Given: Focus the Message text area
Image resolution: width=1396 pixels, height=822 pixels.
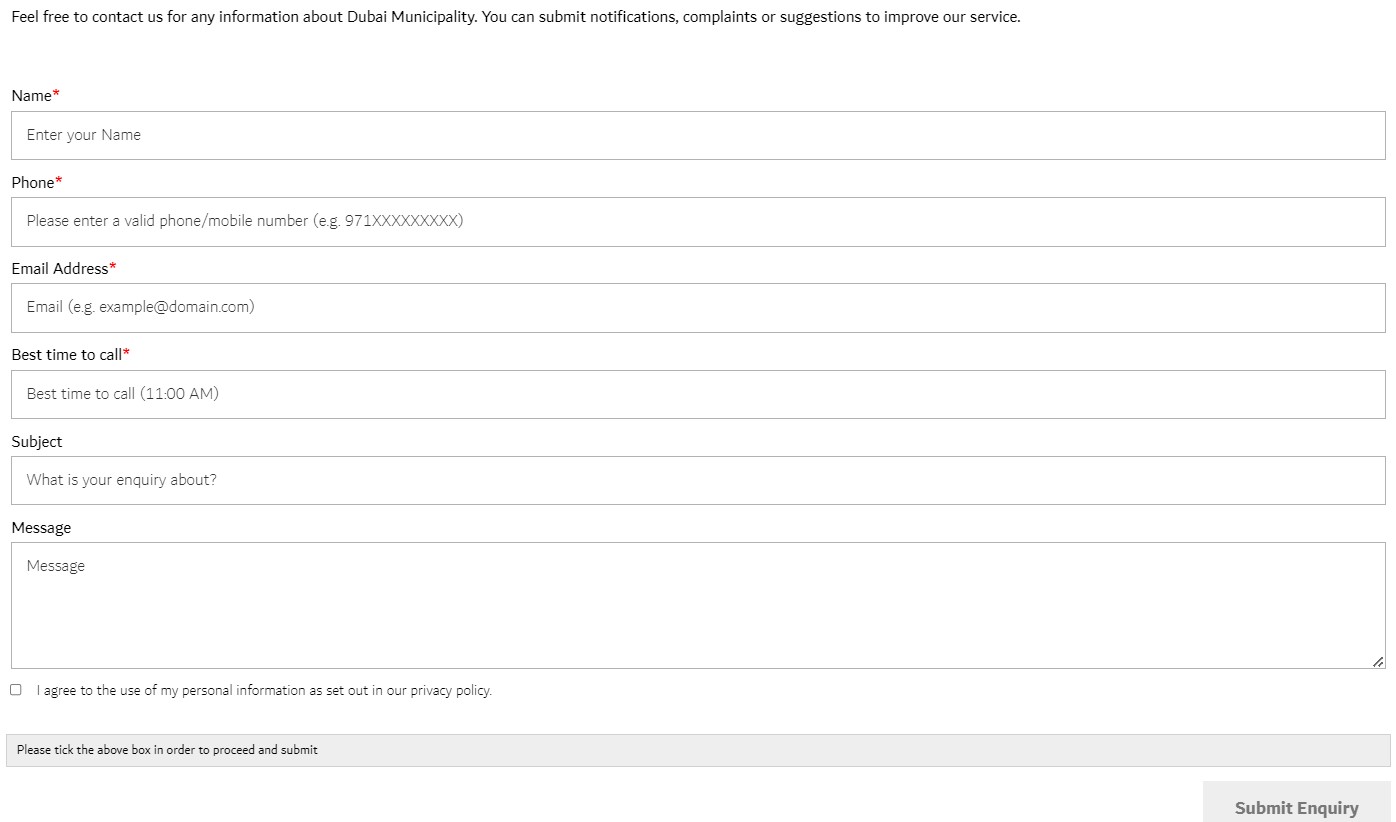Looking at the screenshot, I should [x=698, y=605].
